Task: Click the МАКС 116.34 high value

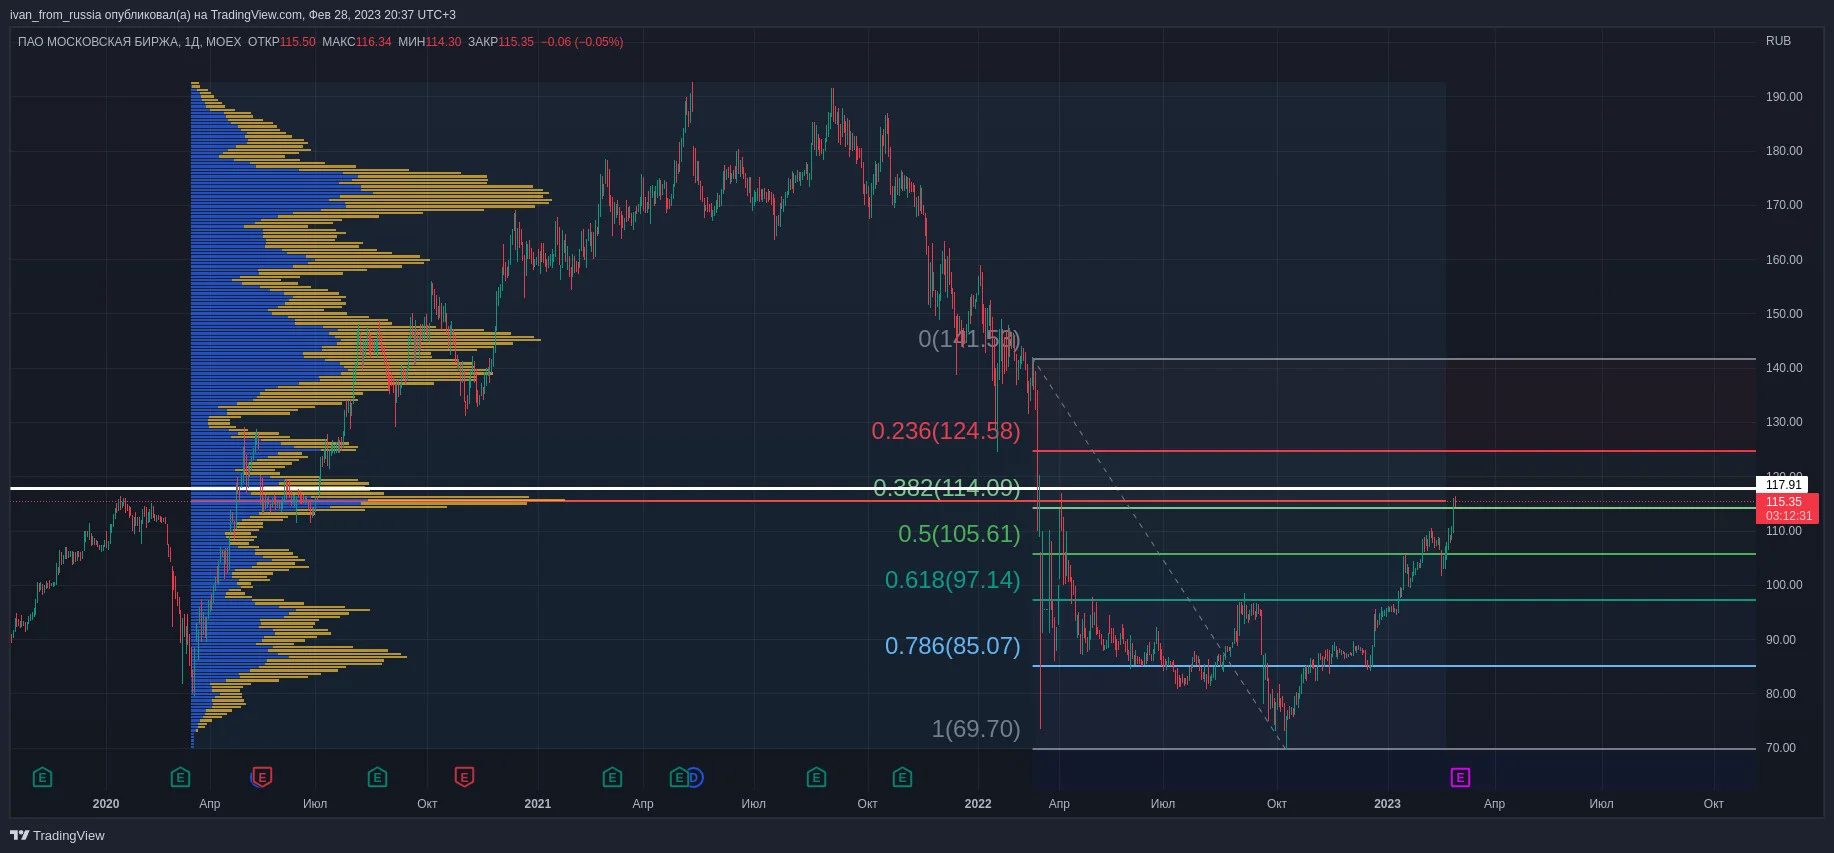Action: click(x=356, y=42)
